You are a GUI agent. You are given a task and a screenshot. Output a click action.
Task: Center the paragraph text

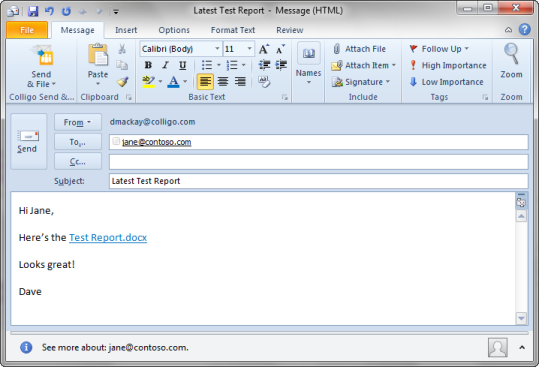pos(223,81)
